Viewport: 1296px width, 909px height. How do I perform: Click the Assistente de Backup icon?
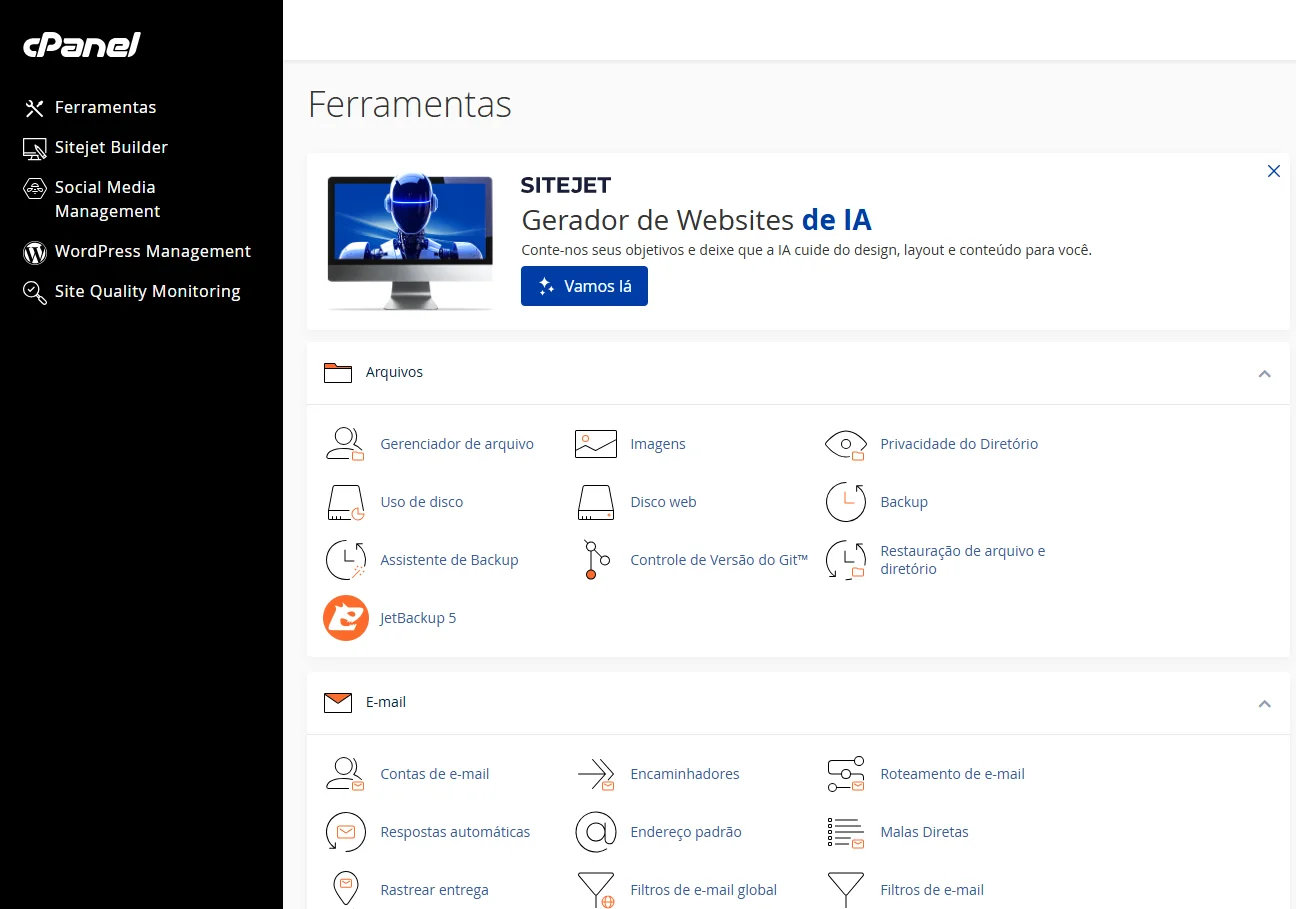pyautogui.click(x=346, y=560)
